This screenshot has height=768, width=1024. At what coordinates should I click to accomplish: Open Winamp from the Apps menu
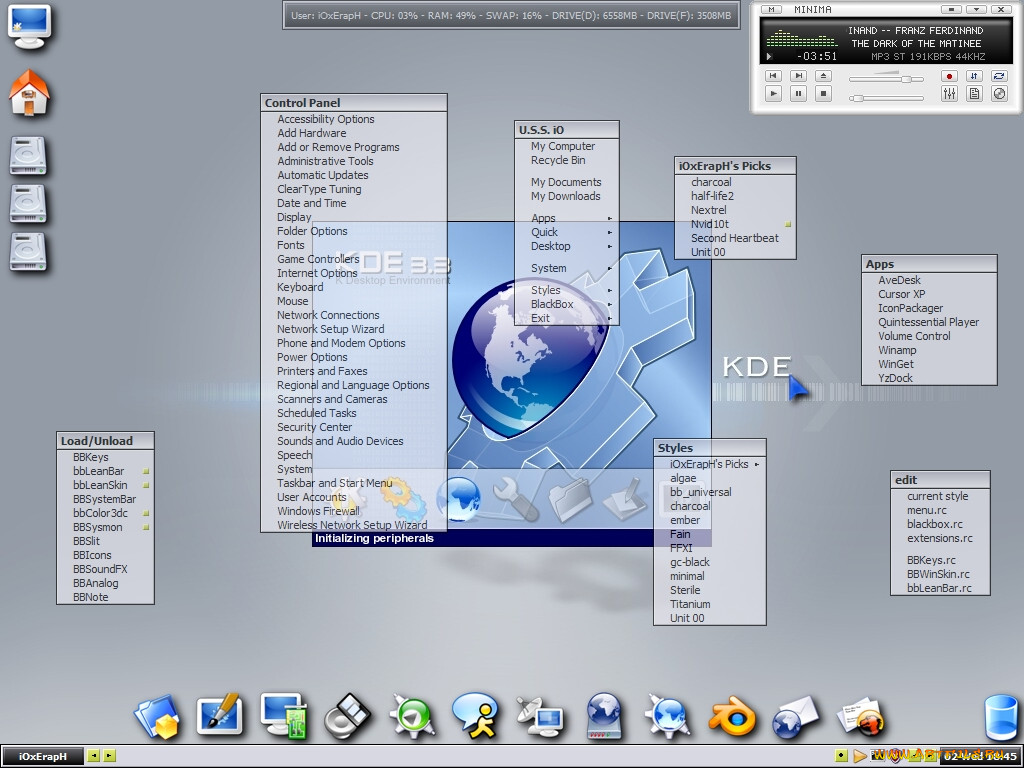(x=929, y=350)
